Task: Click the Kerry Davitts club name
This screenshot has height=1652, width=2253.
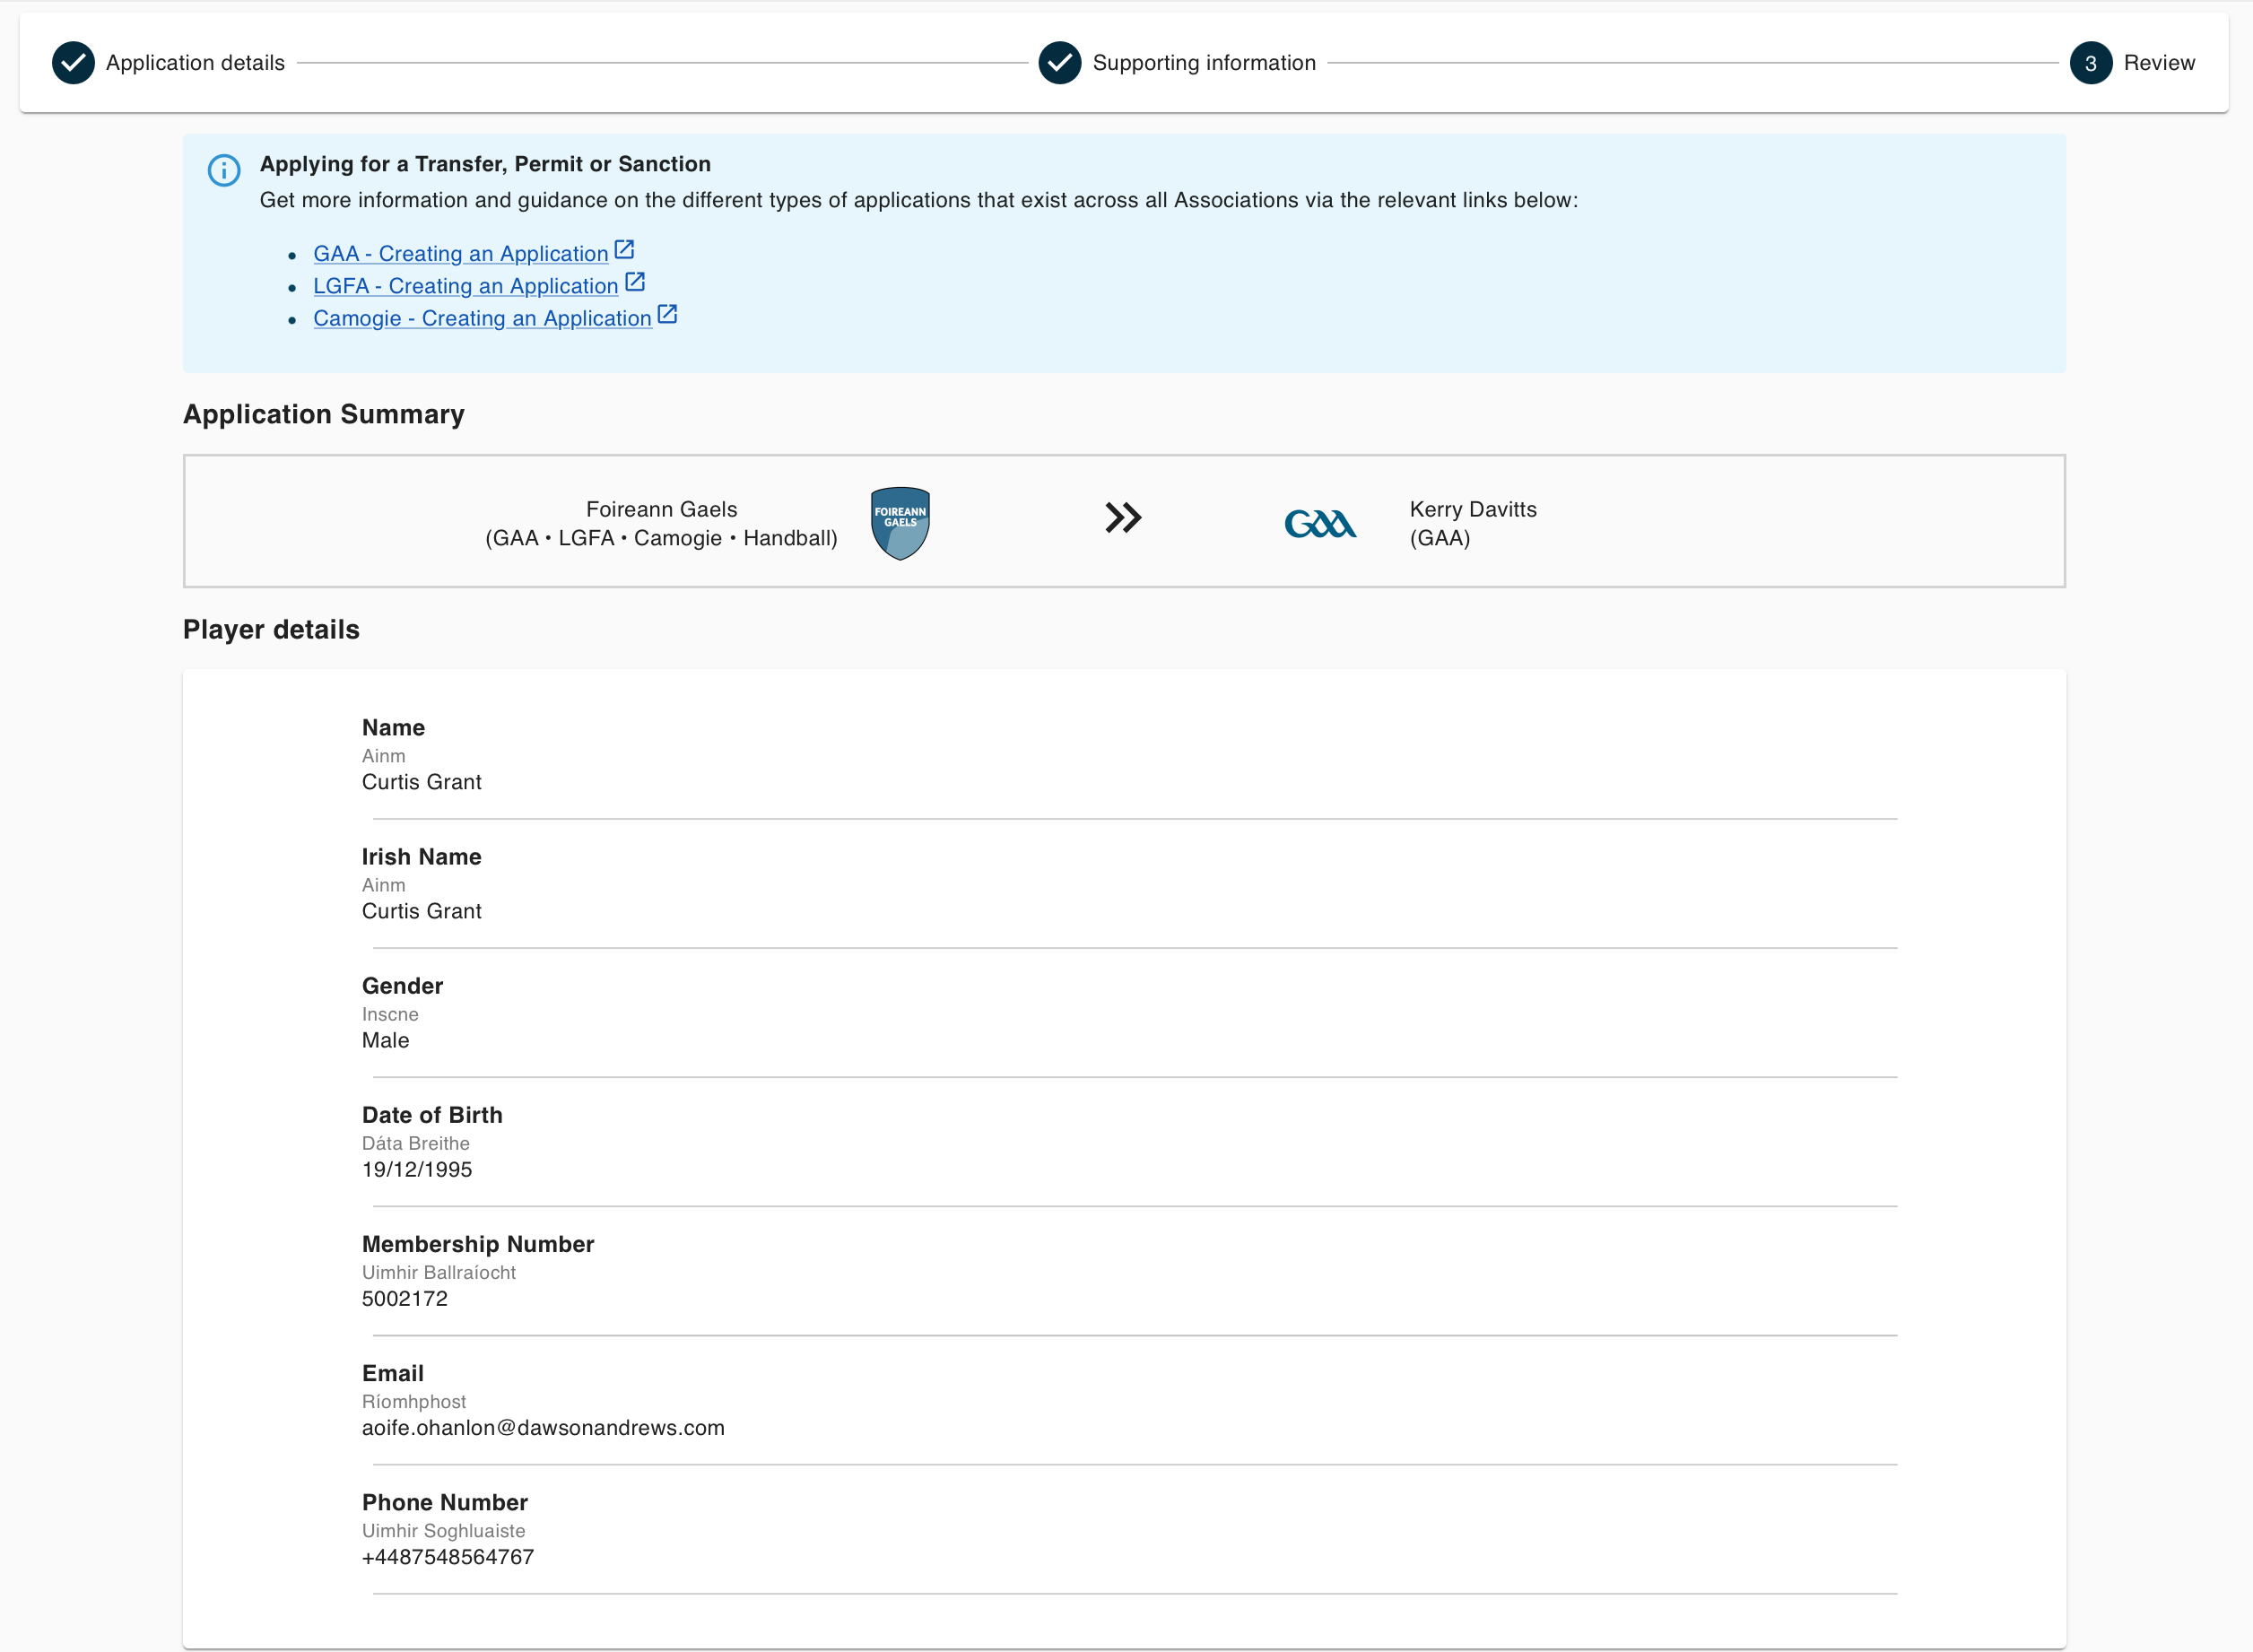Action: pyautogui.click(x=1473, y=509)
